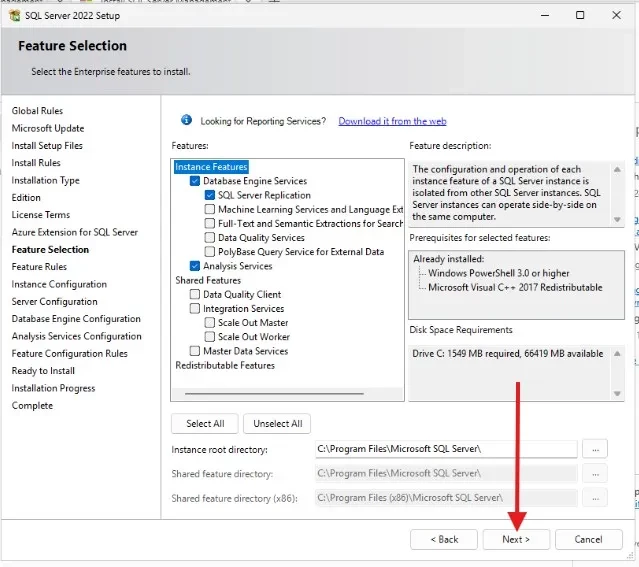The image size is (639, 567).
Task: Click the Unselect All button
Action: [x=278, y=424]
